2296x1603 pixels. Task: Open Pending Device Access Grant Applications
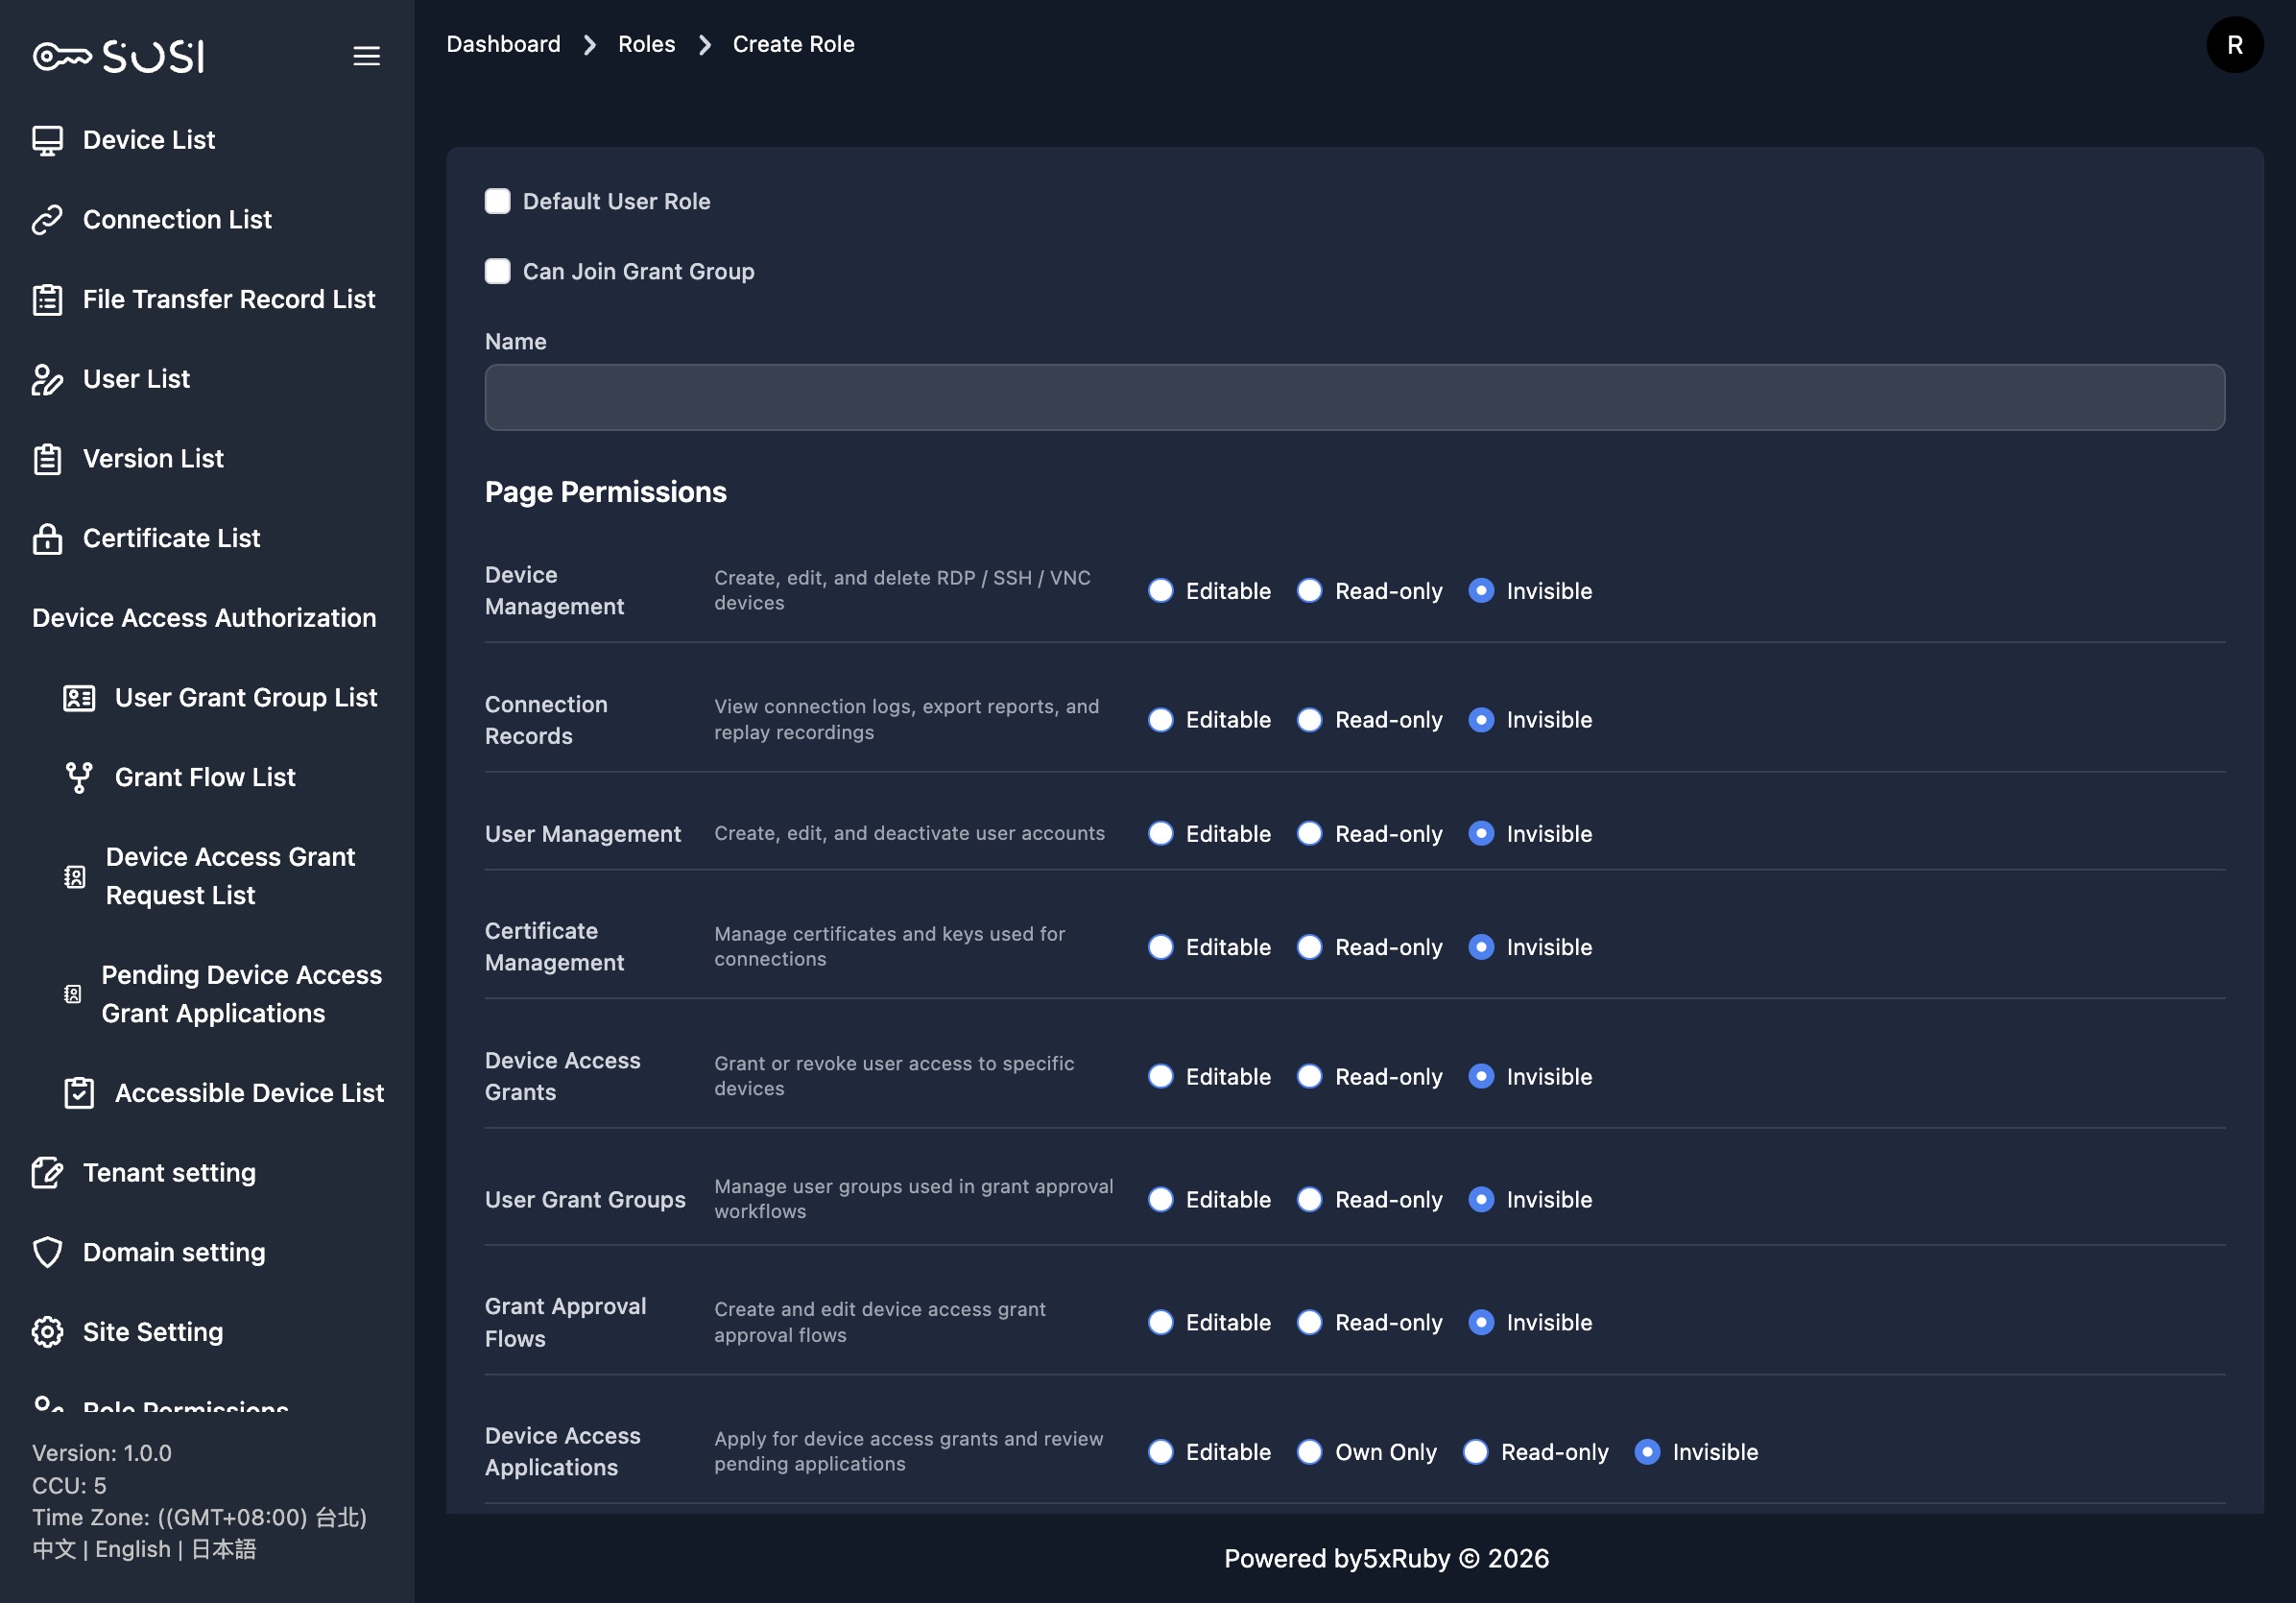coord(242,994)
